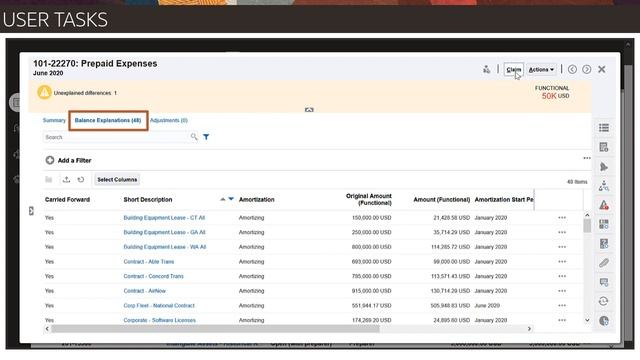This screenshot has width=640, height=360.
Task: Focus the Search input field
Action: (x=116, y=137)
